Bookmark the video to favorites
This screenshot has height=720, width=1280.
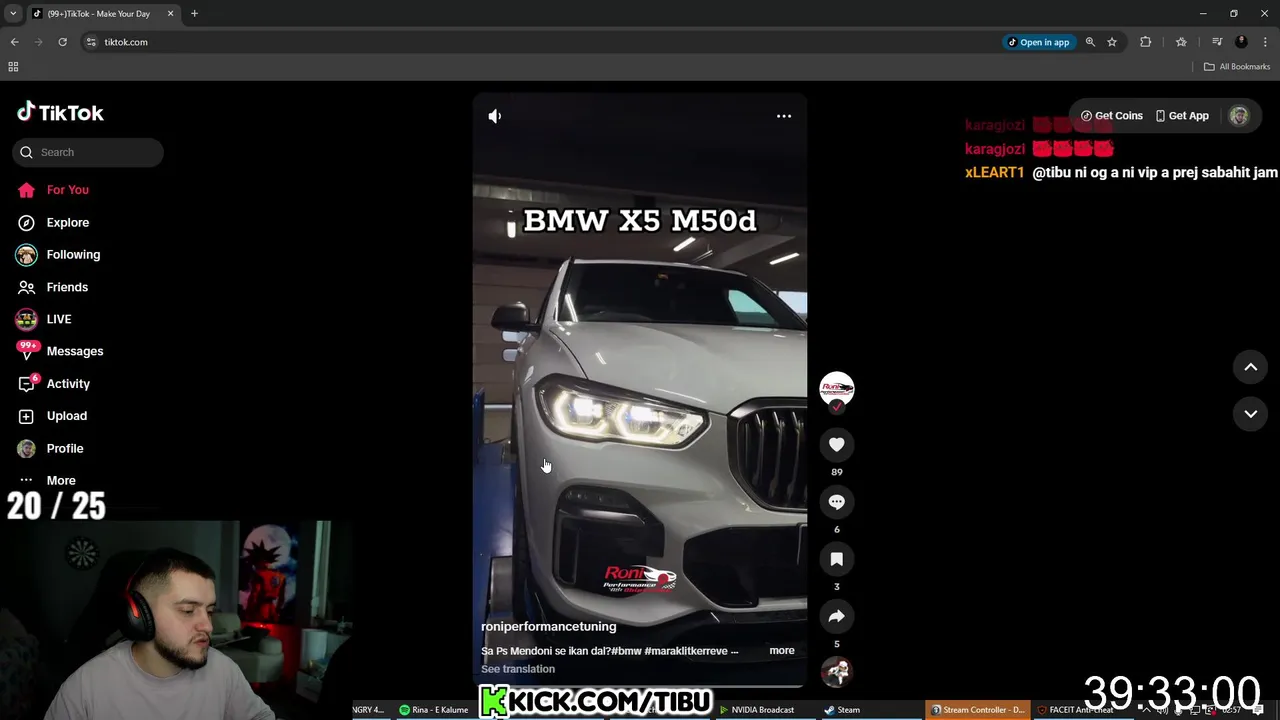pyautogui.click(x=837, y=559)
